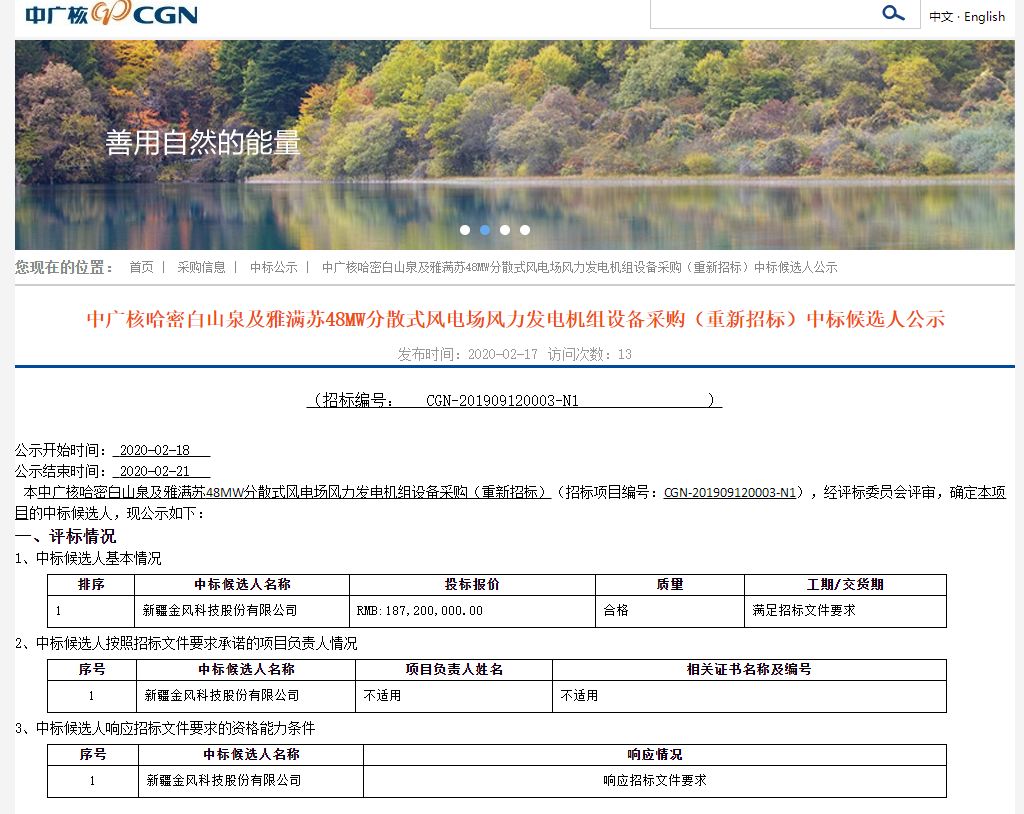
Task: Click 响应情况 column header
Action: coord(655,755)
